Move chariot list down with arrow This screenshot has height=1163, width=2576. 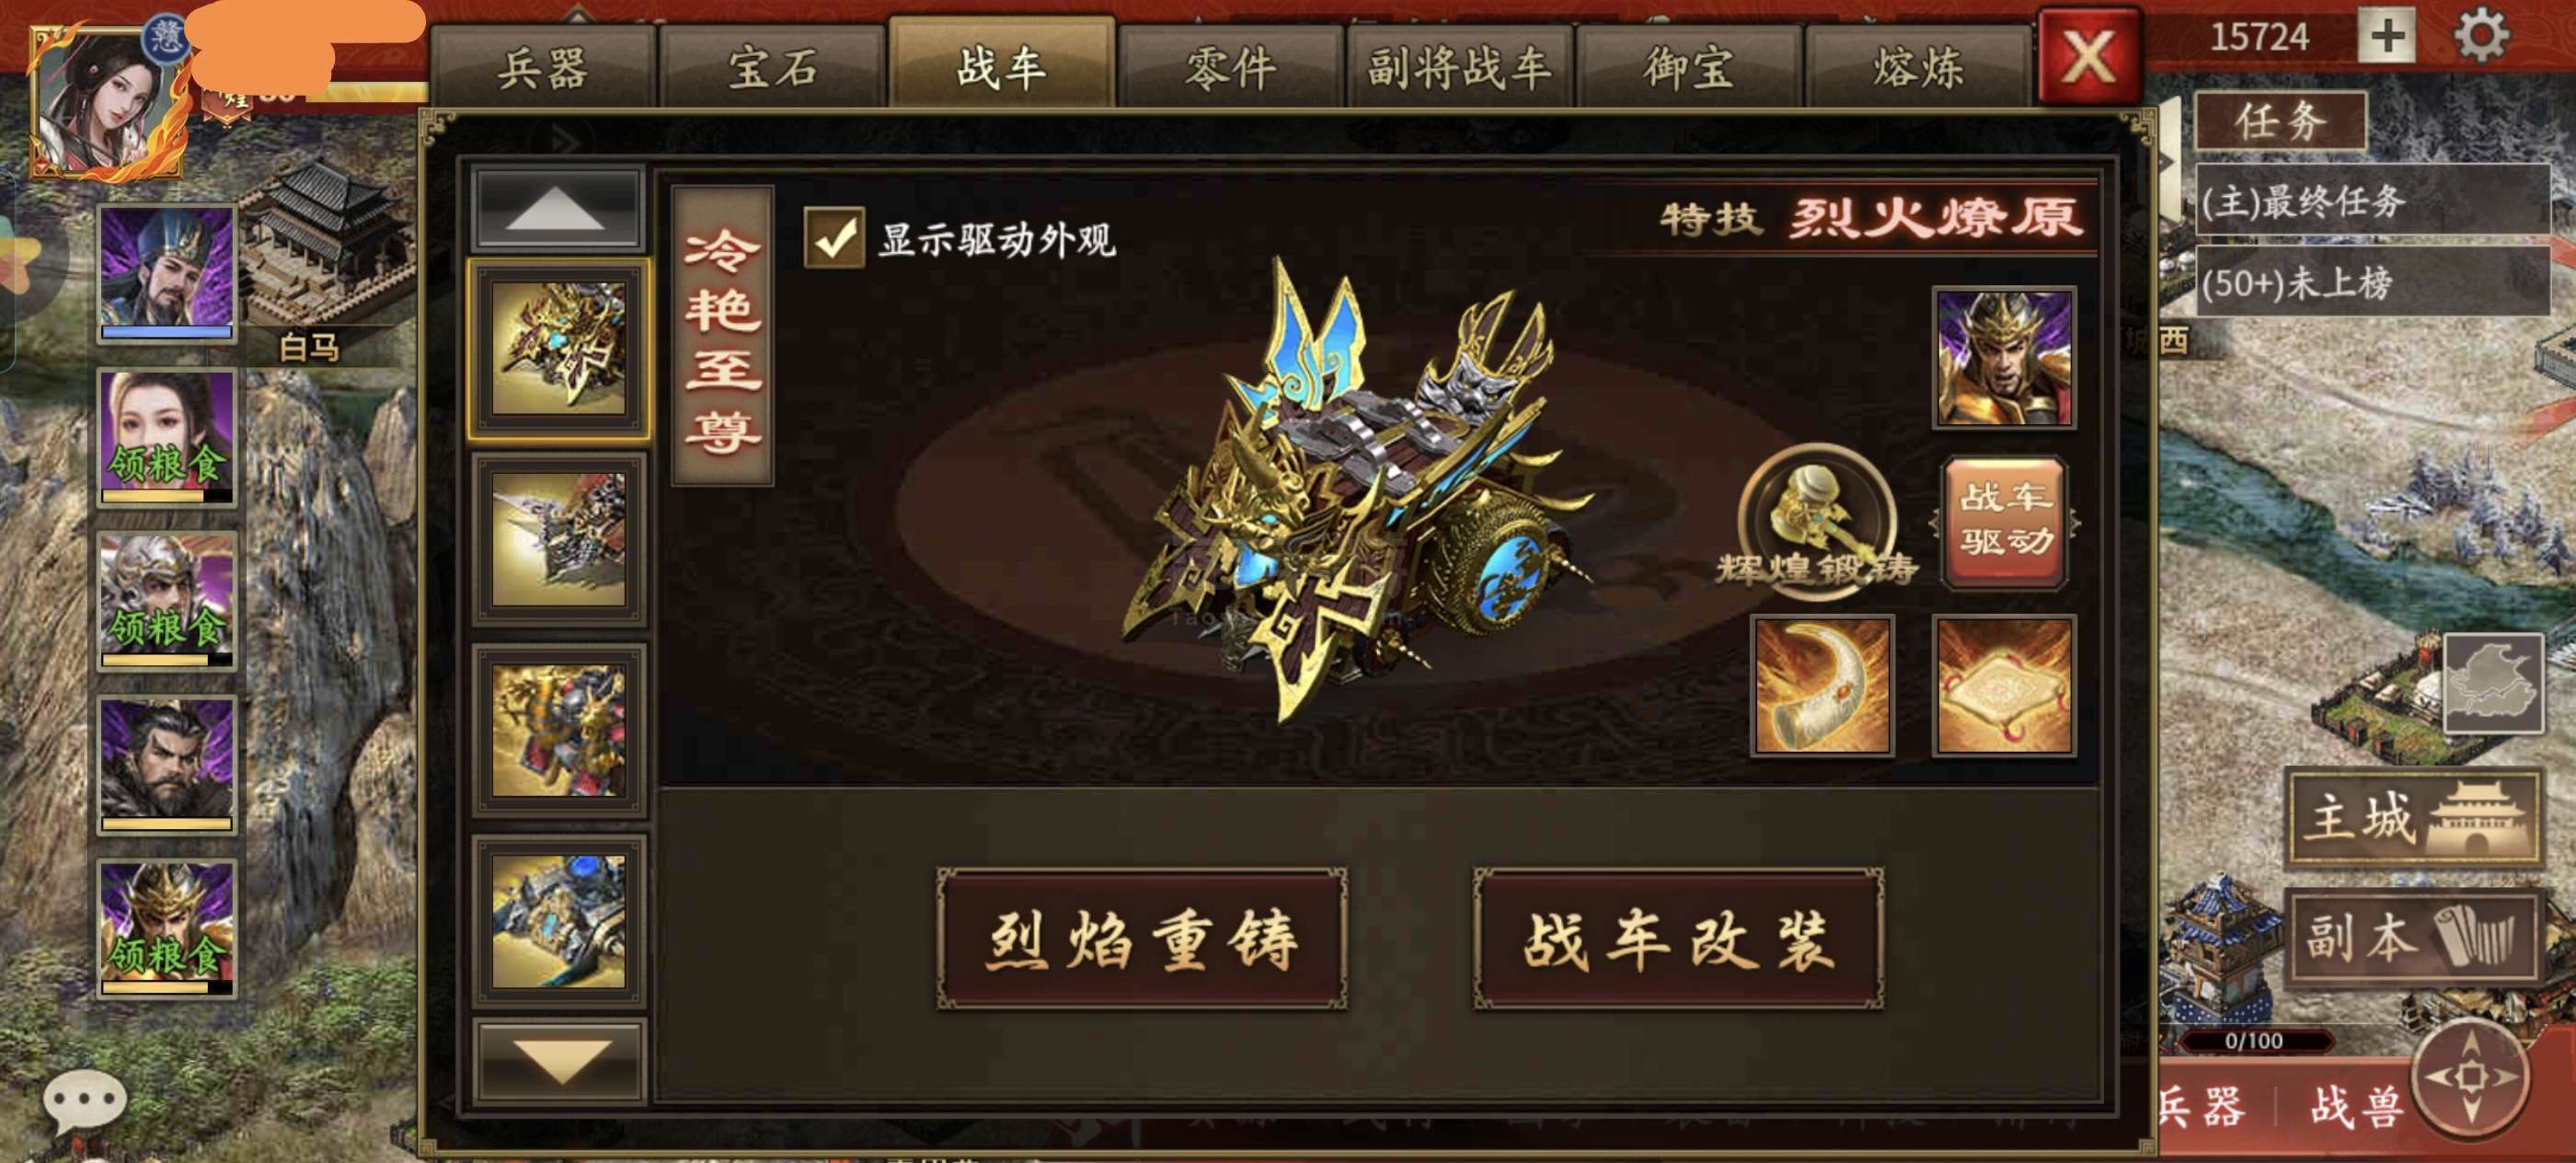pos(558,1061)
